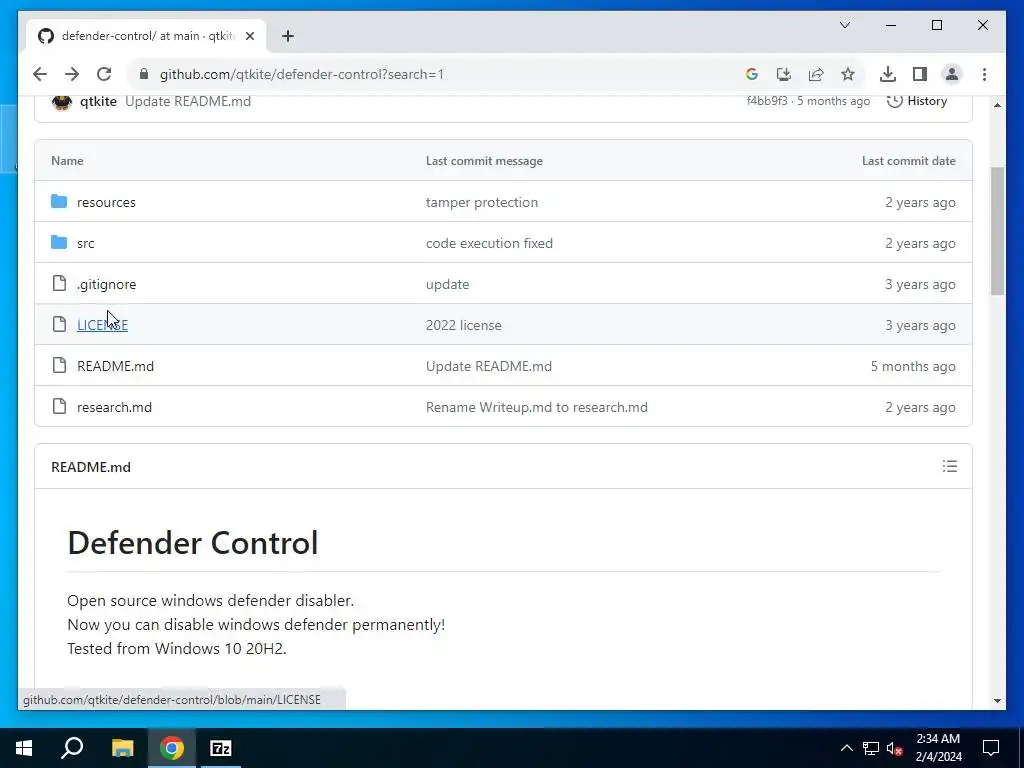
Task: Click the Defender Control heading
Action: point(193,543)
